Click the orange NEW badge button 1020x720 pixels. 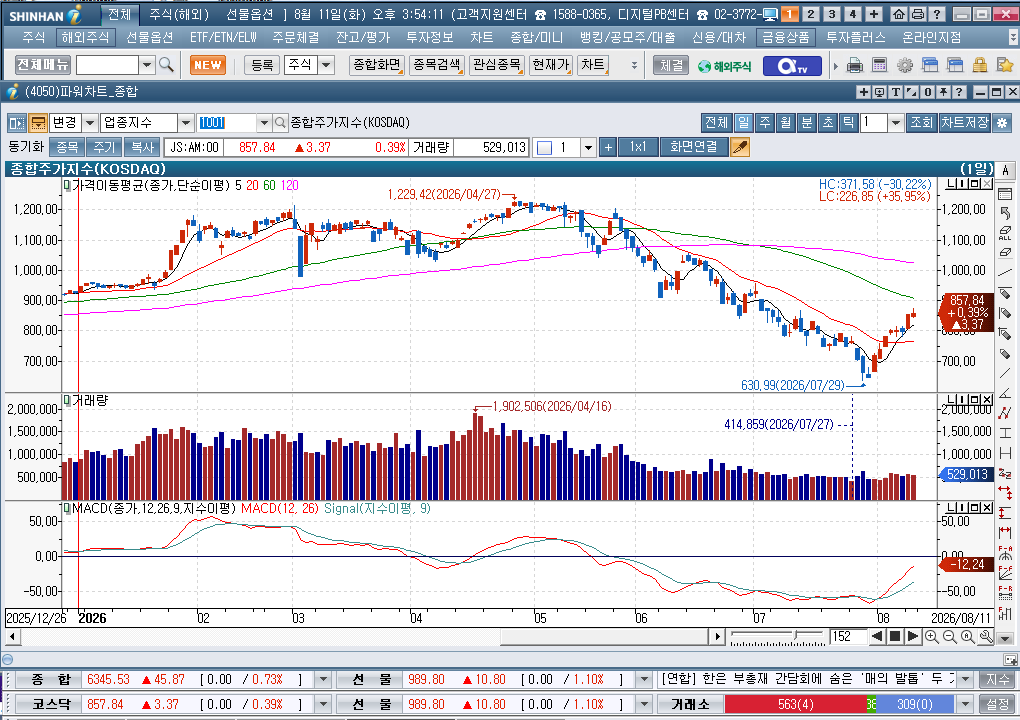[208, 65]
